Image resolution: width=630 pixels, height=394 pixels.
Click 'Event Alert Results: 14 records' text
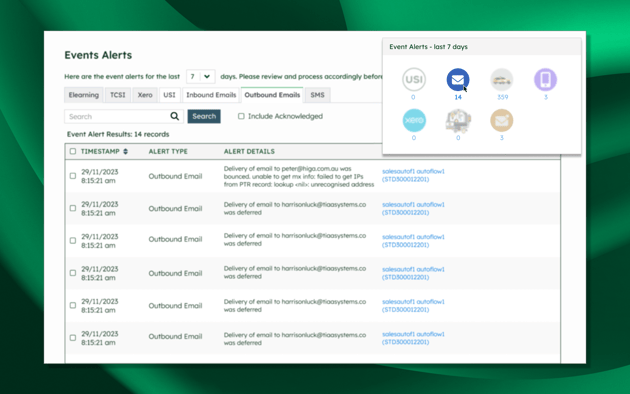click(x=118, y=134)
